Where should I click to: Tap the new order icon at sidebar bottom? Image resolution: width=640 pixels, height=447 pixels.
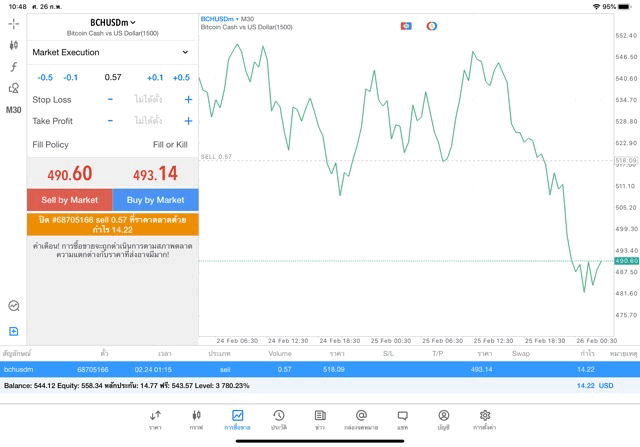(x=14, y=331)
